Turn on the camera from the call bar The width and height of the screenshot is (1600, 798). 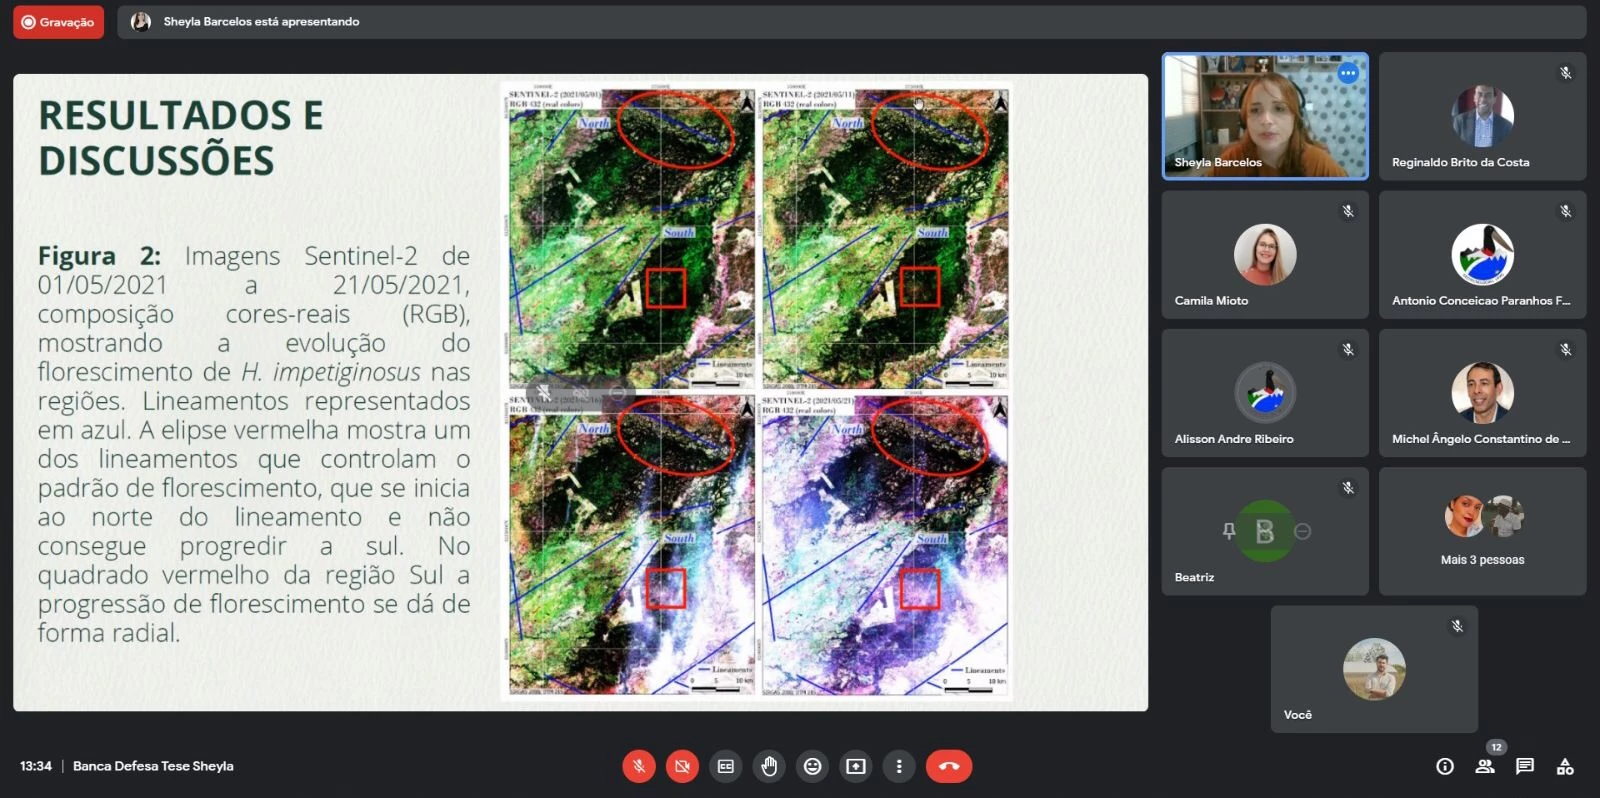682,766
